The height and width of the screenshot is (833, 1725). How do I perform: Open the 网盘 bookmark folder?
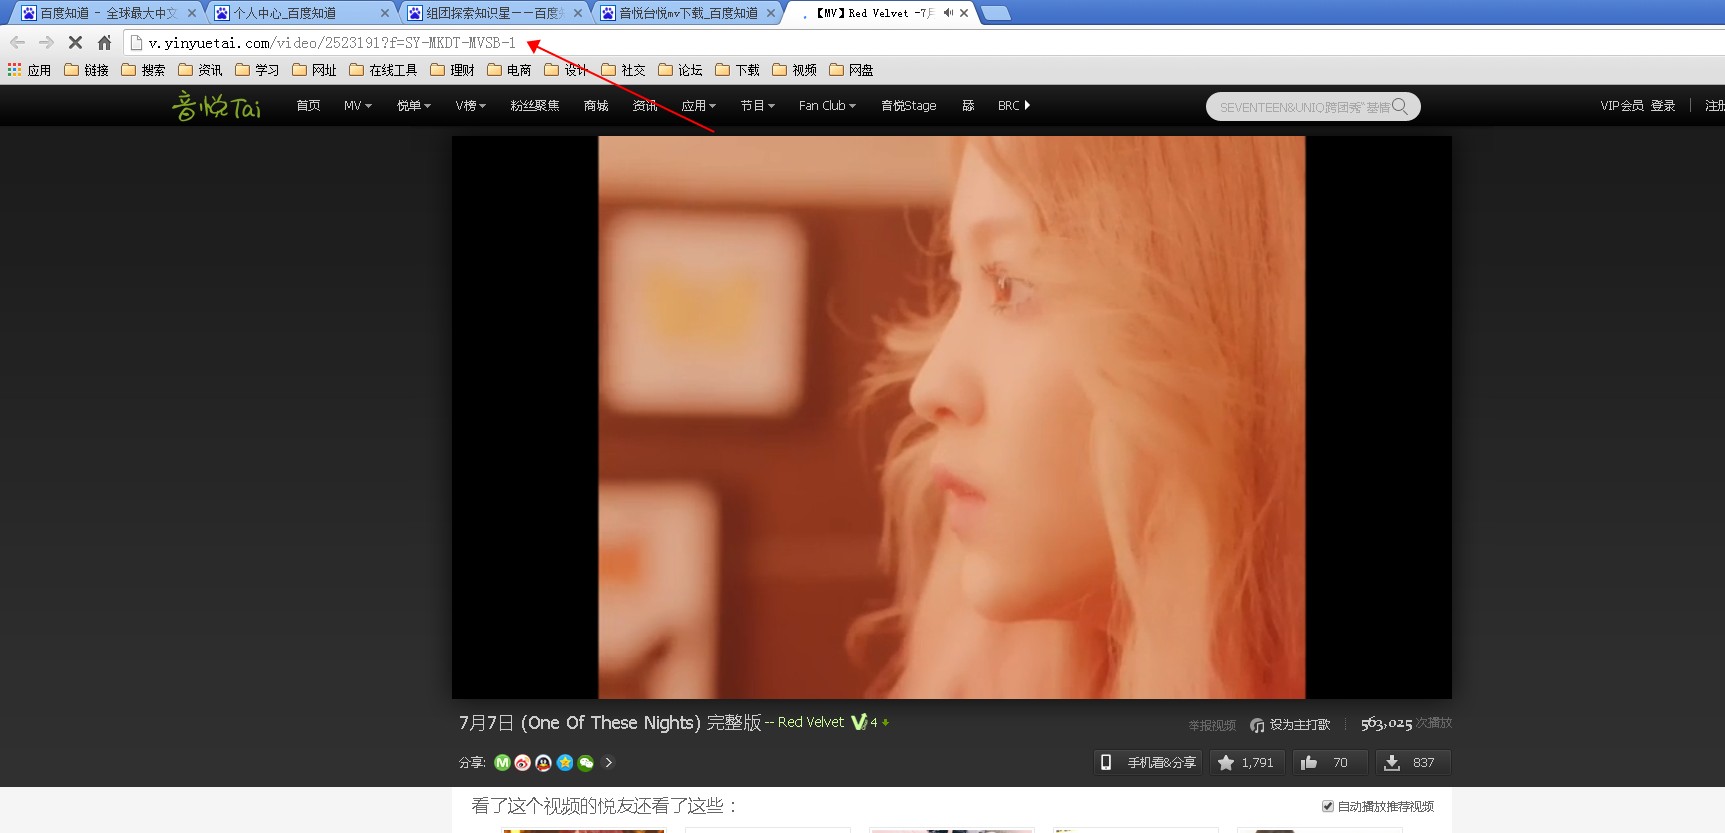(x=851, y=70)
